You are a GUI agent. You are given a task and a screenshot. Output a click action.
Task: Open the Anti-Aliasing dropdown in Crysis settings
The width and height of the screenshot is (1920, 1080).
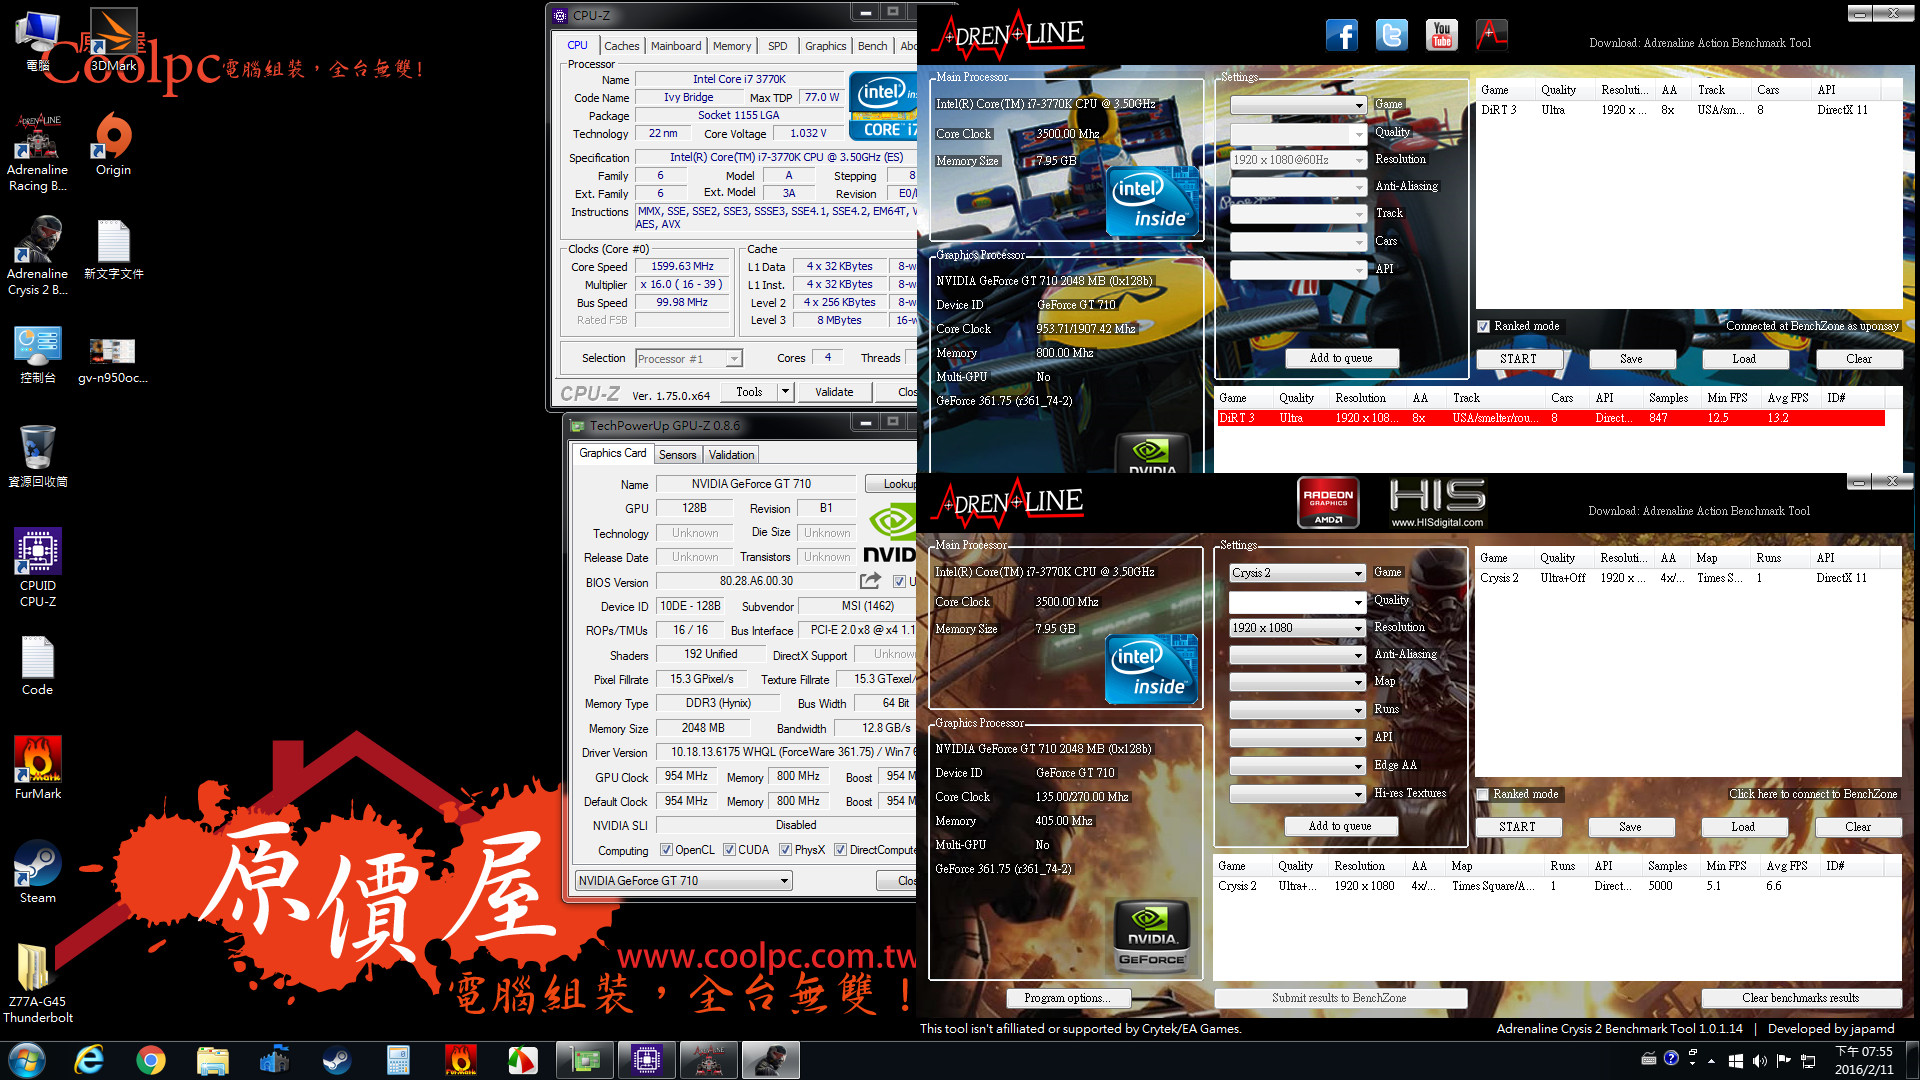[1297, 655]
